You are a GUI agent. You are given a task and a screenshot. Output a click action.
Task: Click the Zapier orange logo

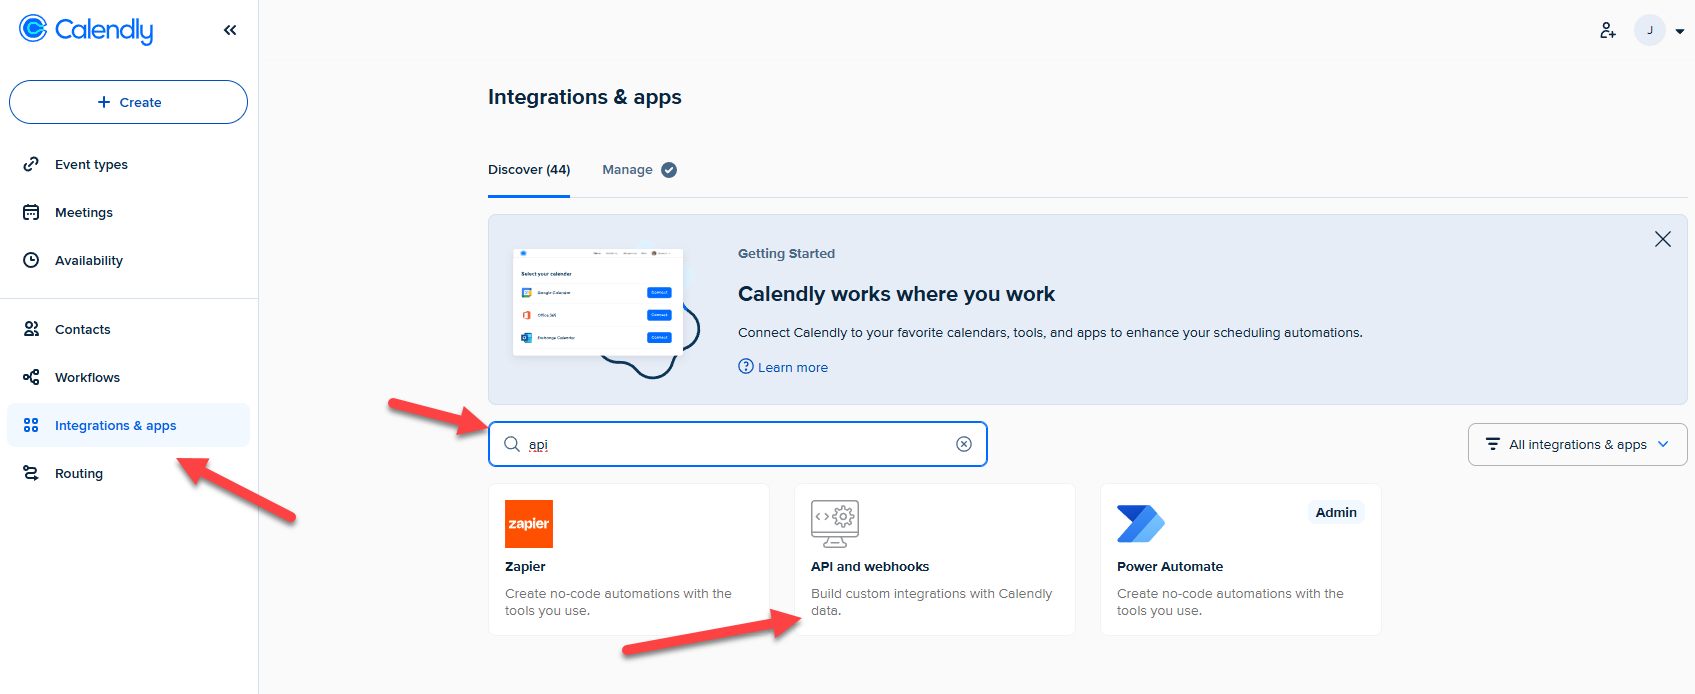coord(529,524)
